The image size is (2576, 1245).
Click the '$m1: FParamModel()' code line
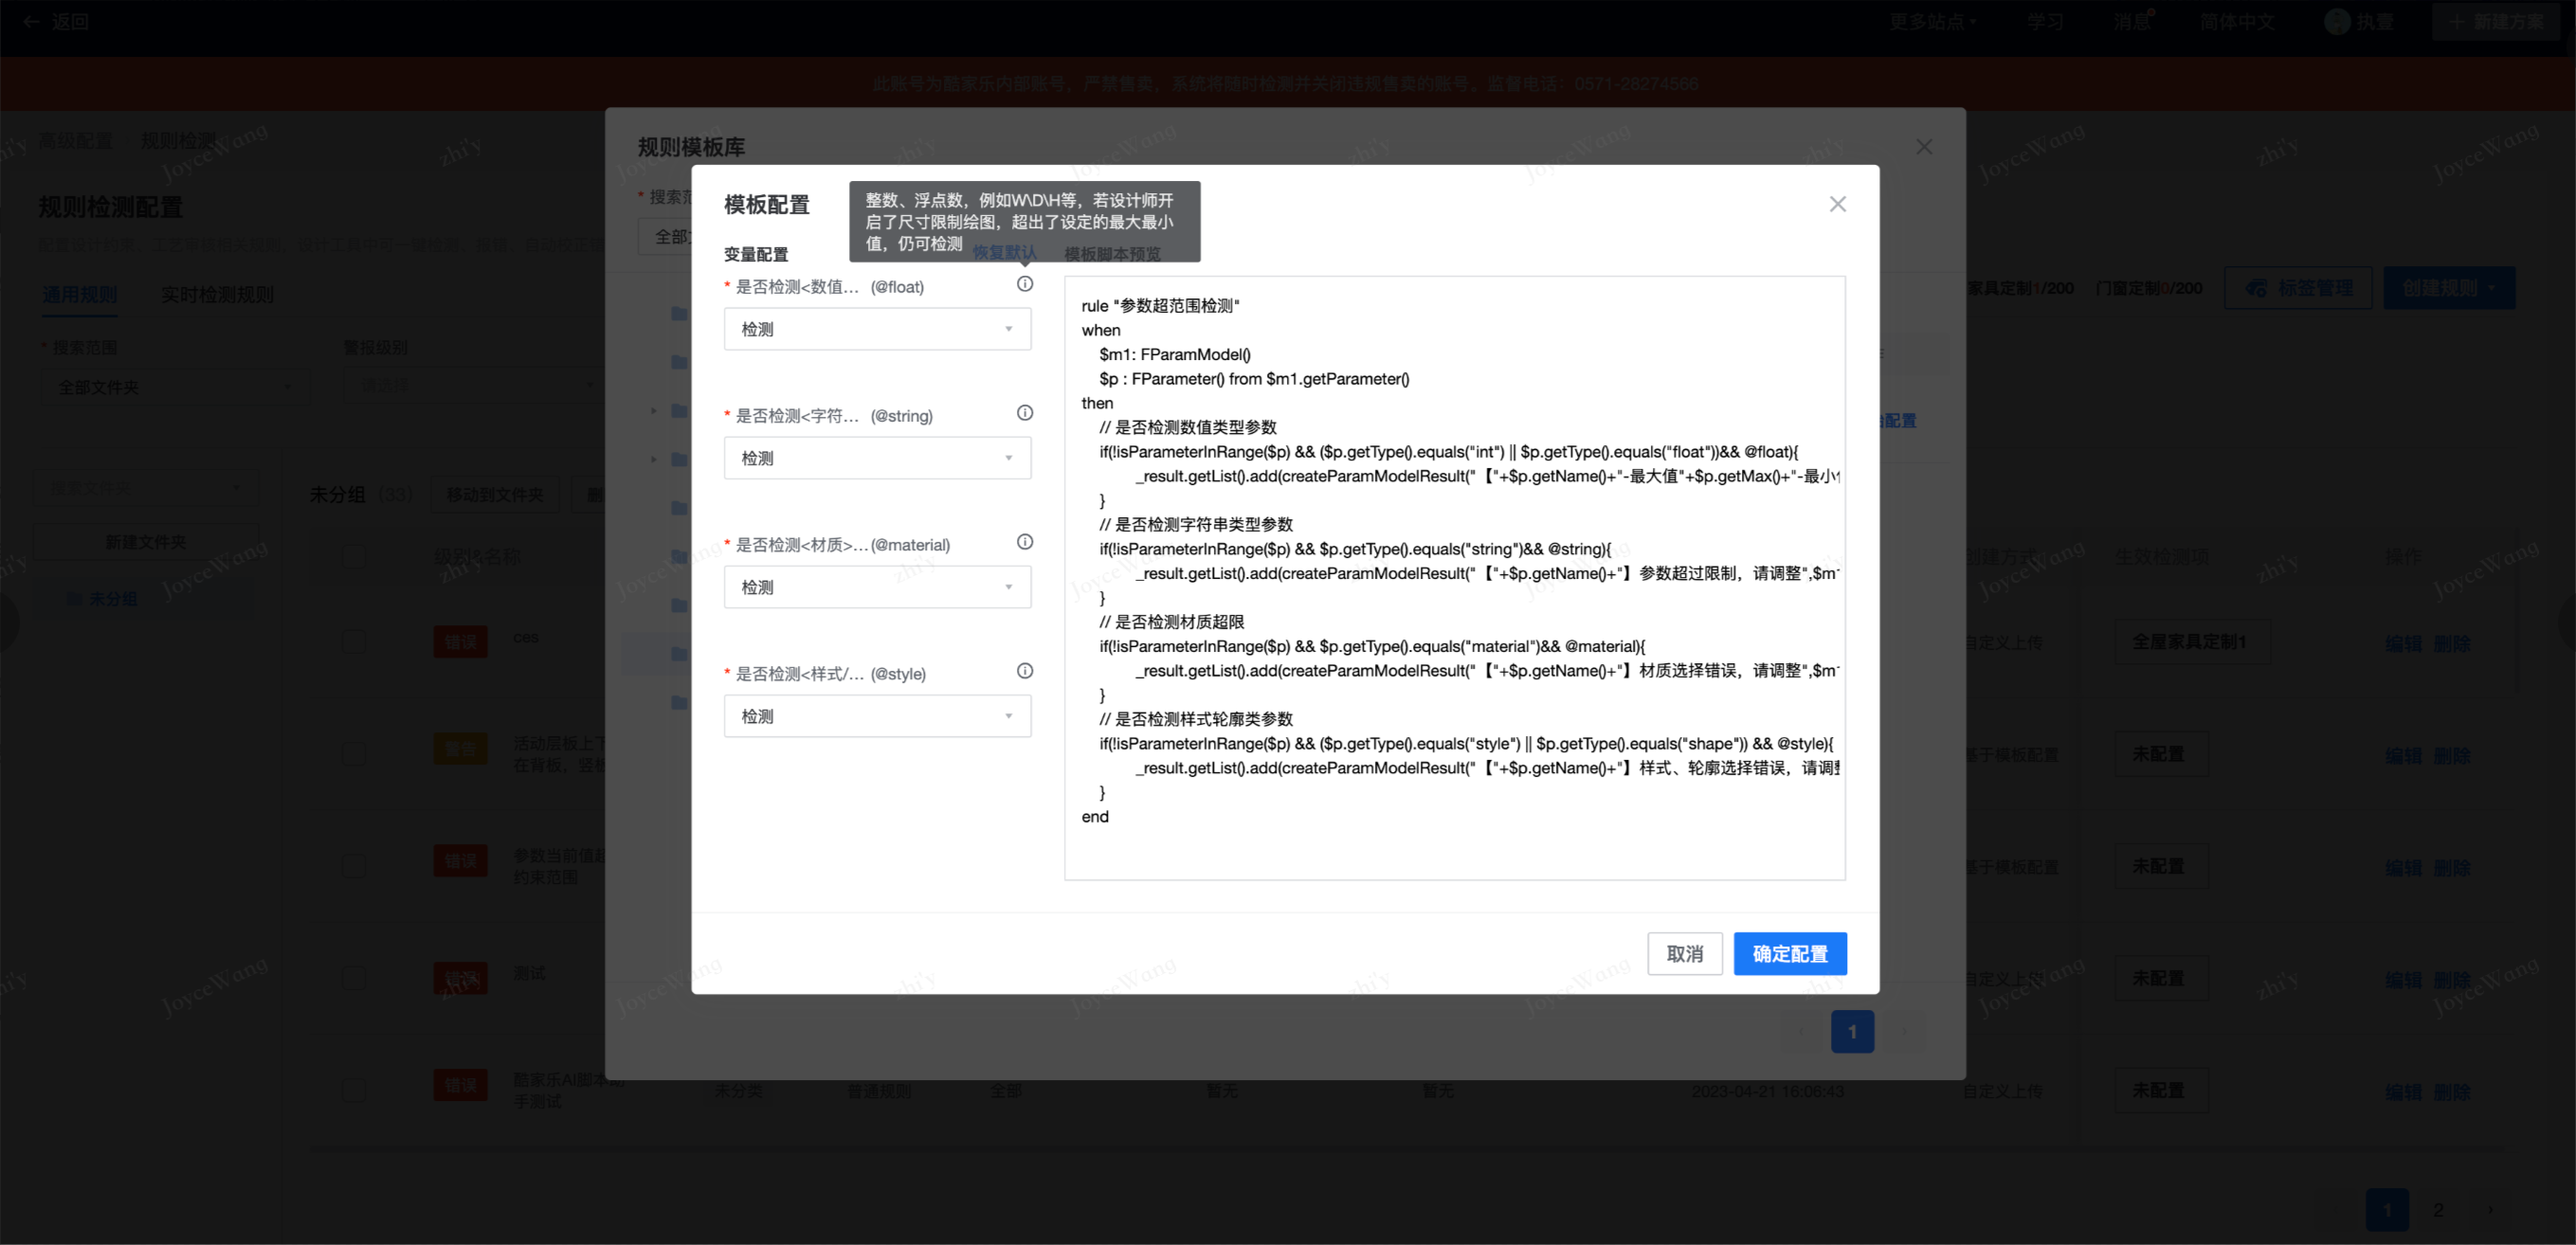click(1174, 354)
